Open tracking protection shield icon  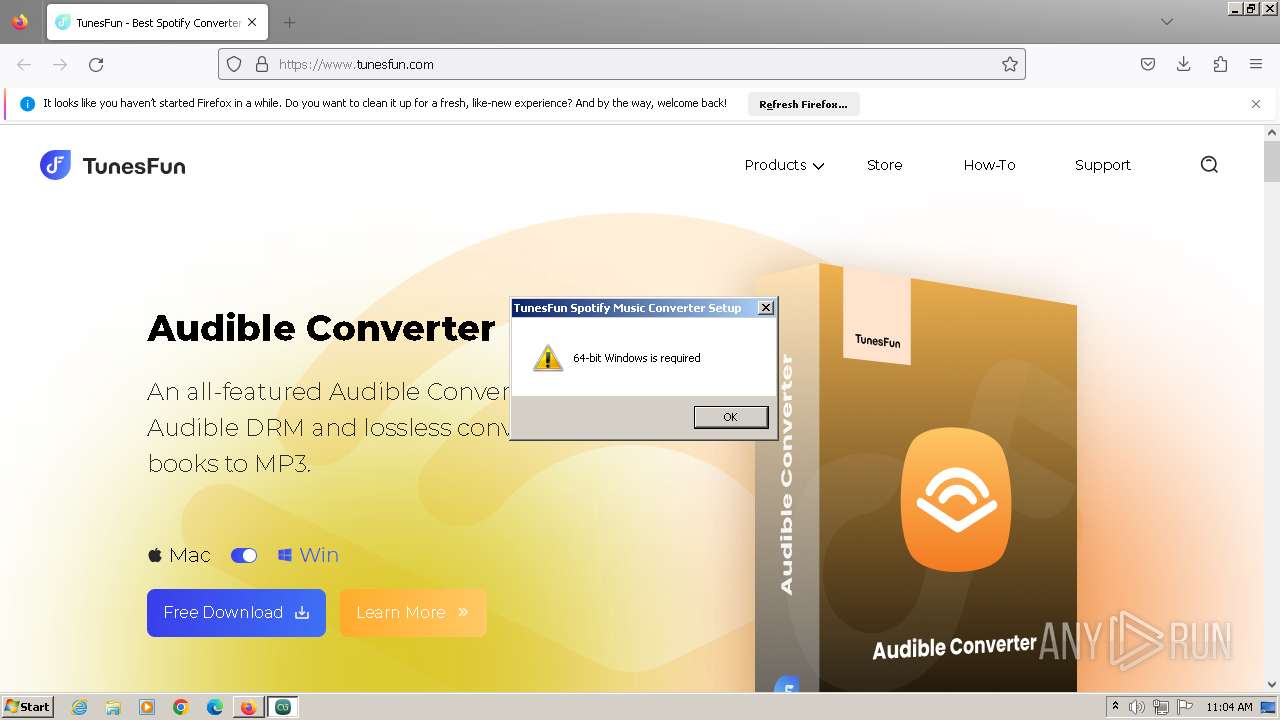234,64
